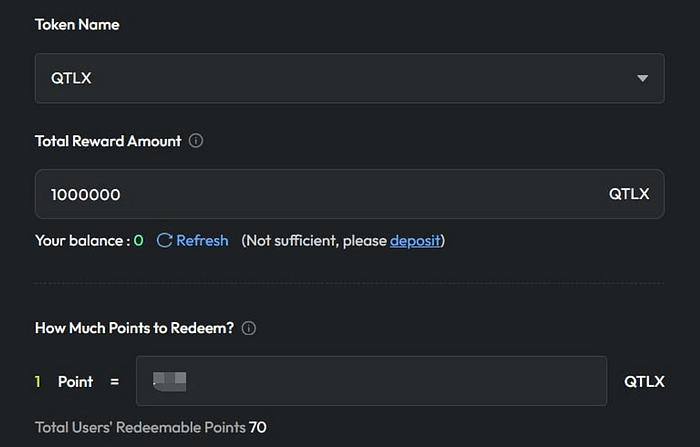700x447 pixels.
Task: Focus the points-to-QTLX rate input field
Action: [400, 381]
